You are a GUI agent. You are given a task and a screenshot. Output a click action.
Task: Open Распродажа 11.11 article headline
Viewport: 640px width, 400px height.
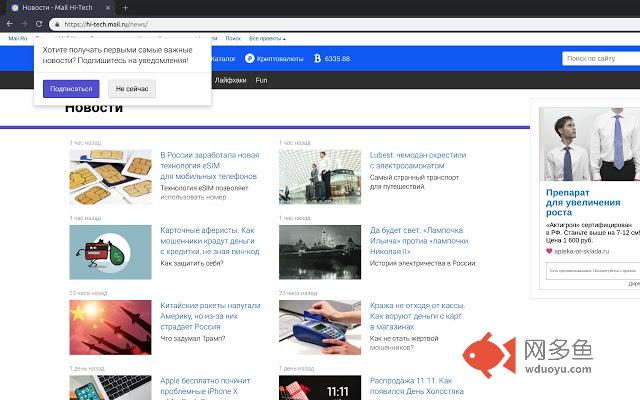(416, 387)
